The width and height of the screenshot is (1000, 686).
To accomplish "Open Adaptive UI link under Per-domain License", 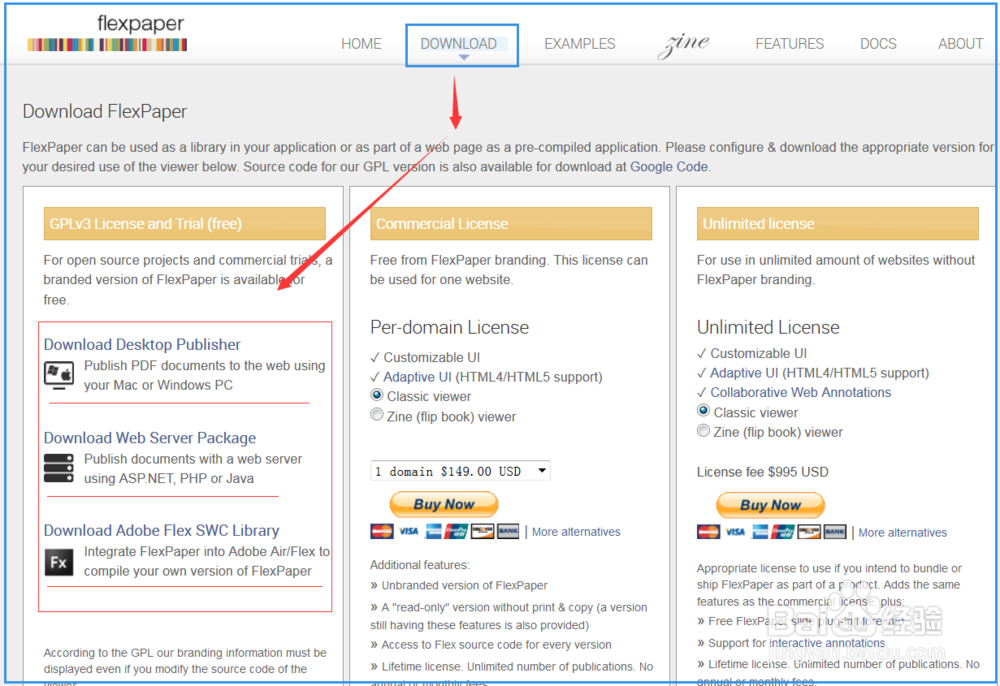I will (x=417, y=377).
